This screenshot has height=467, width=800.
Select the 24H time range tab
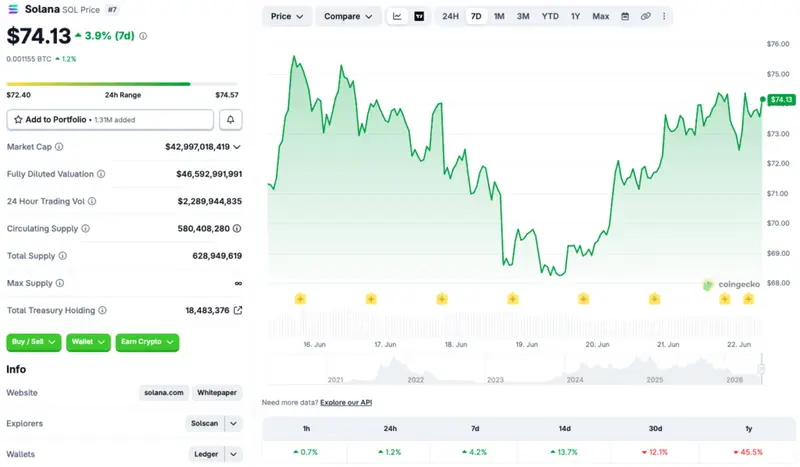450,16
